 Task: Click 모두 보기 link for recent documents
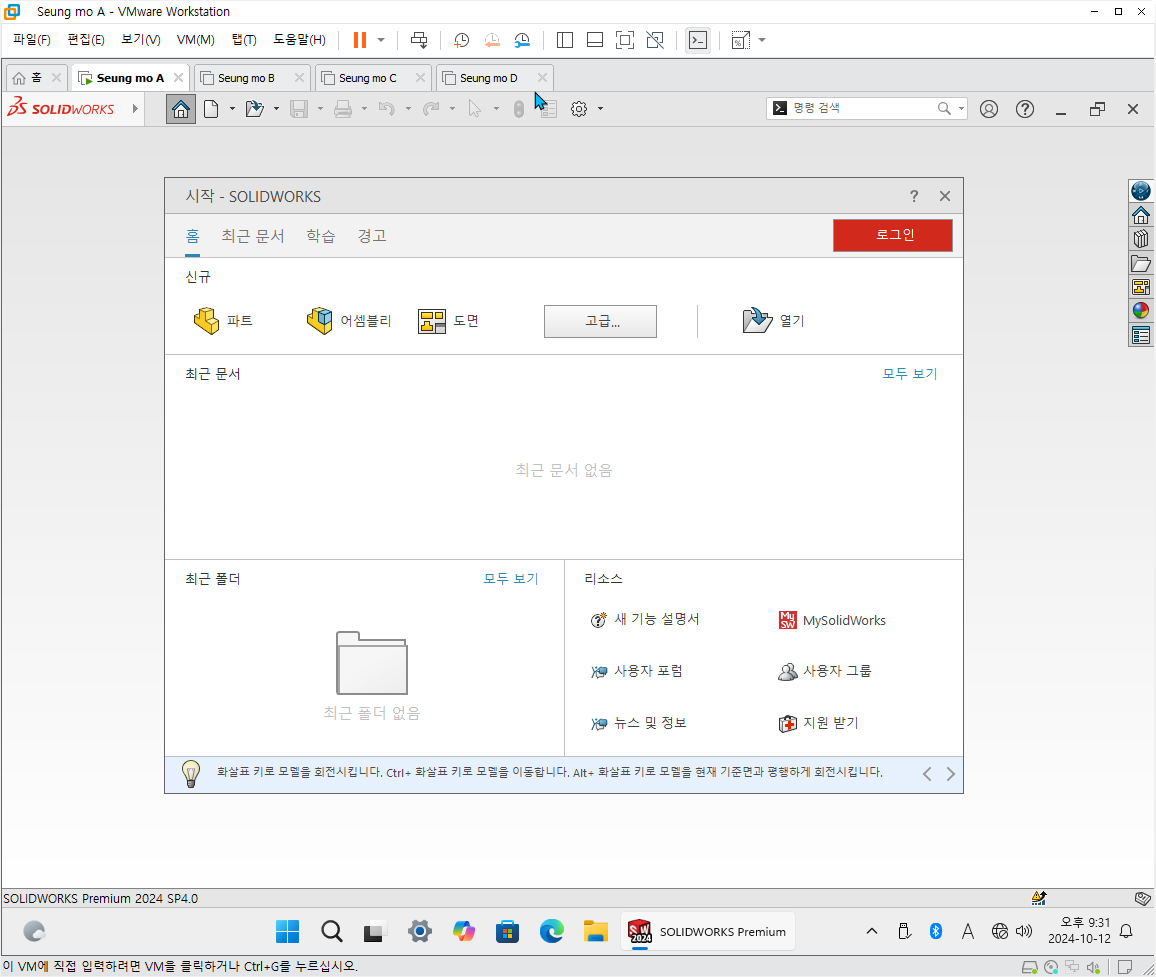pos(910,374)
